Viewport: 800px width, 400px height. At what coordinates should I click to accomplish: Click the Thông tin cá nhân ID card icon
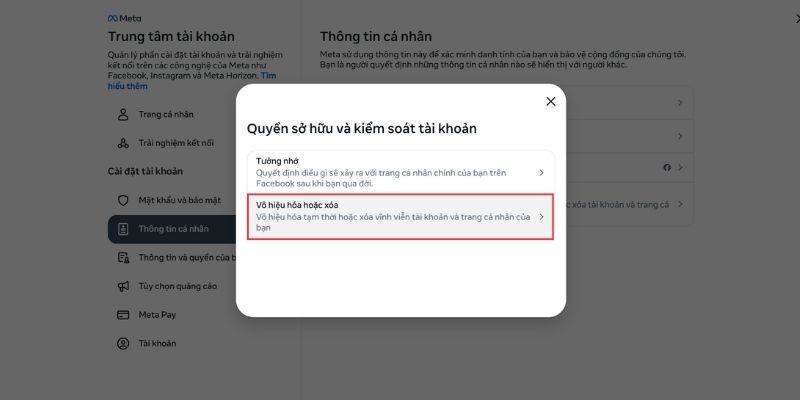click(x=123, y=229)
